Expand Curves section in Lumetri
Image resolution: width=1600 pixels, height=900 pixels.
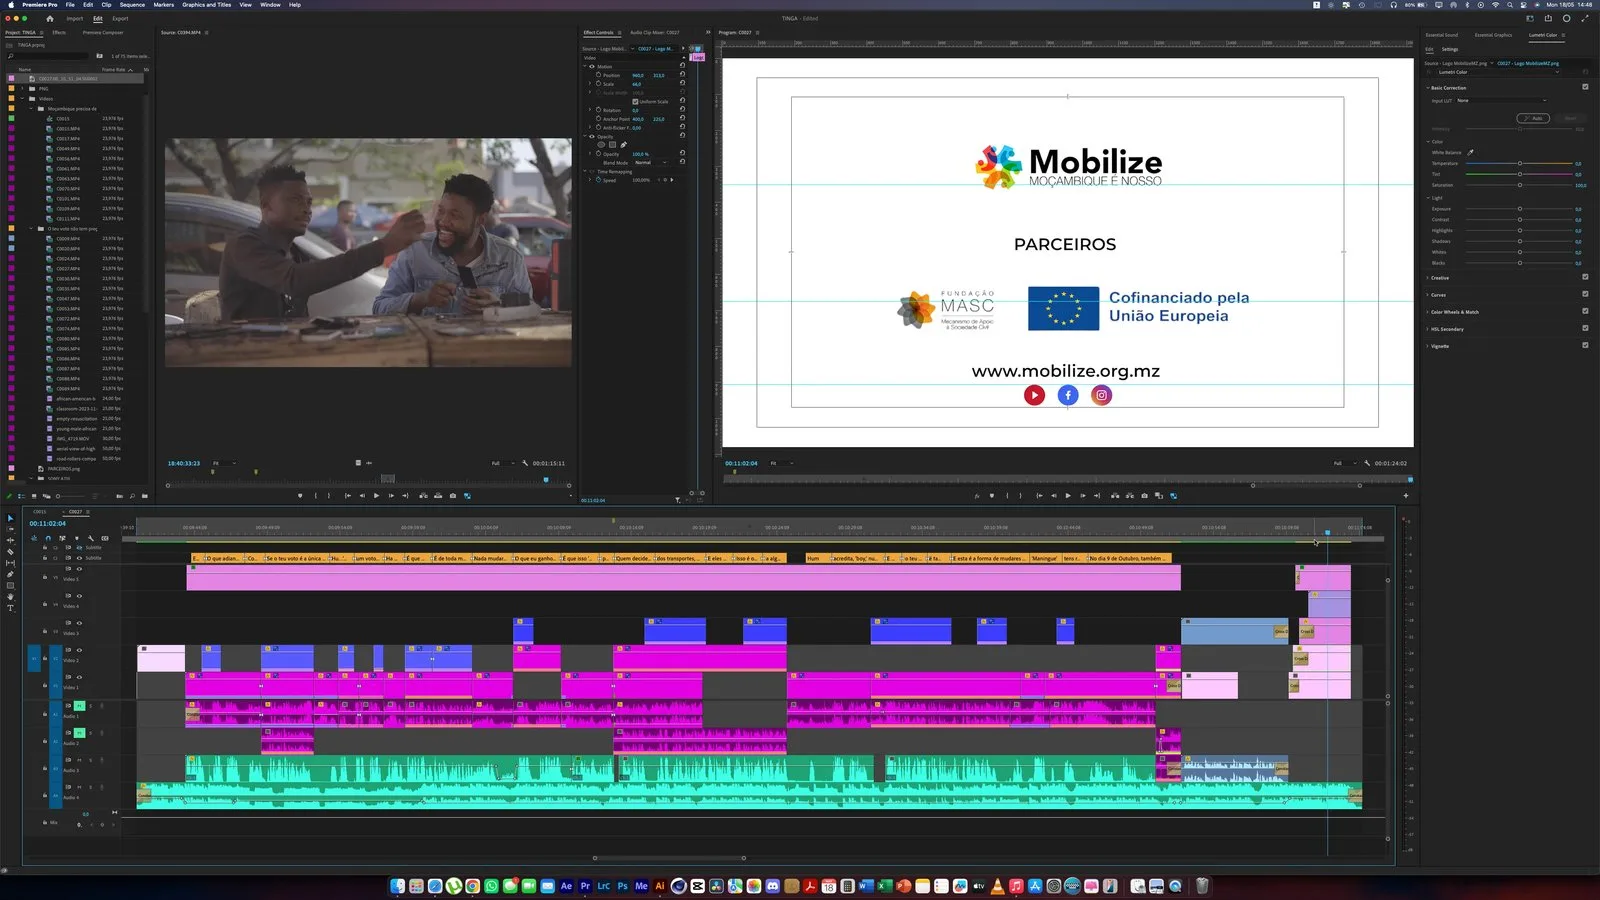[1428, 295]
